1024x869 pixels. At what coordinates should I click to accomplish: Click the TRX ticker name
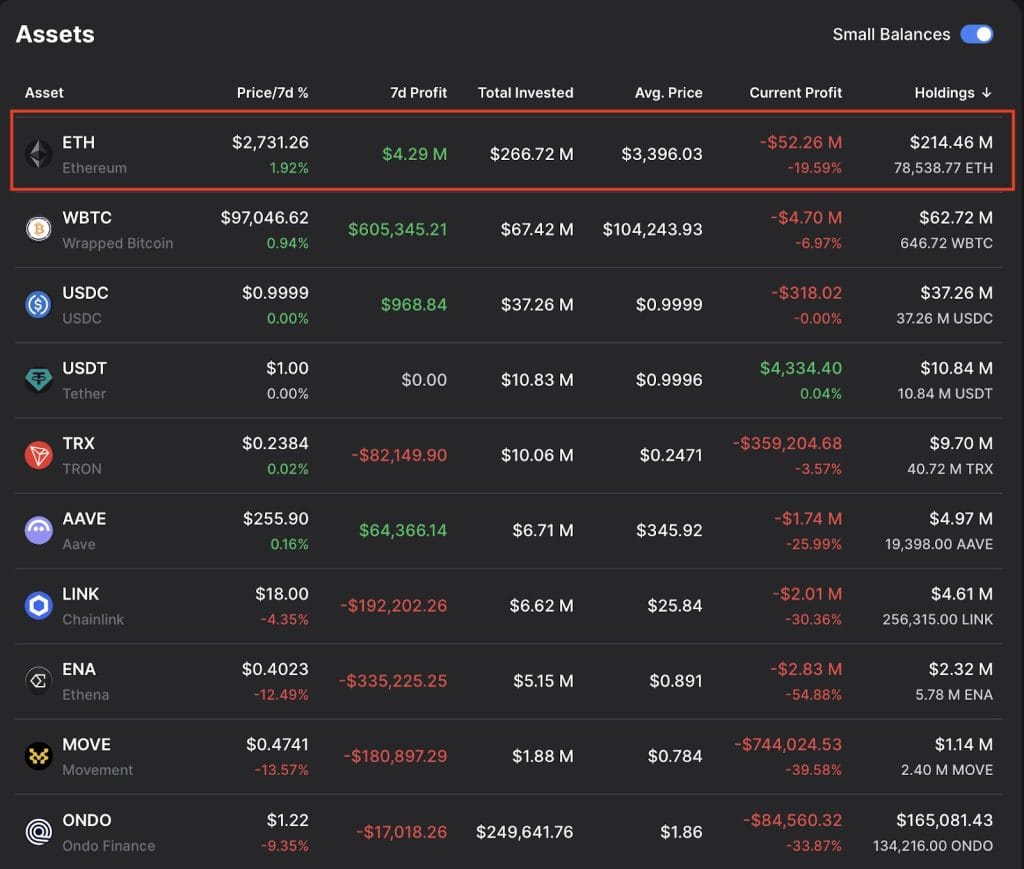pyautogui.click(x=78, y=443)
